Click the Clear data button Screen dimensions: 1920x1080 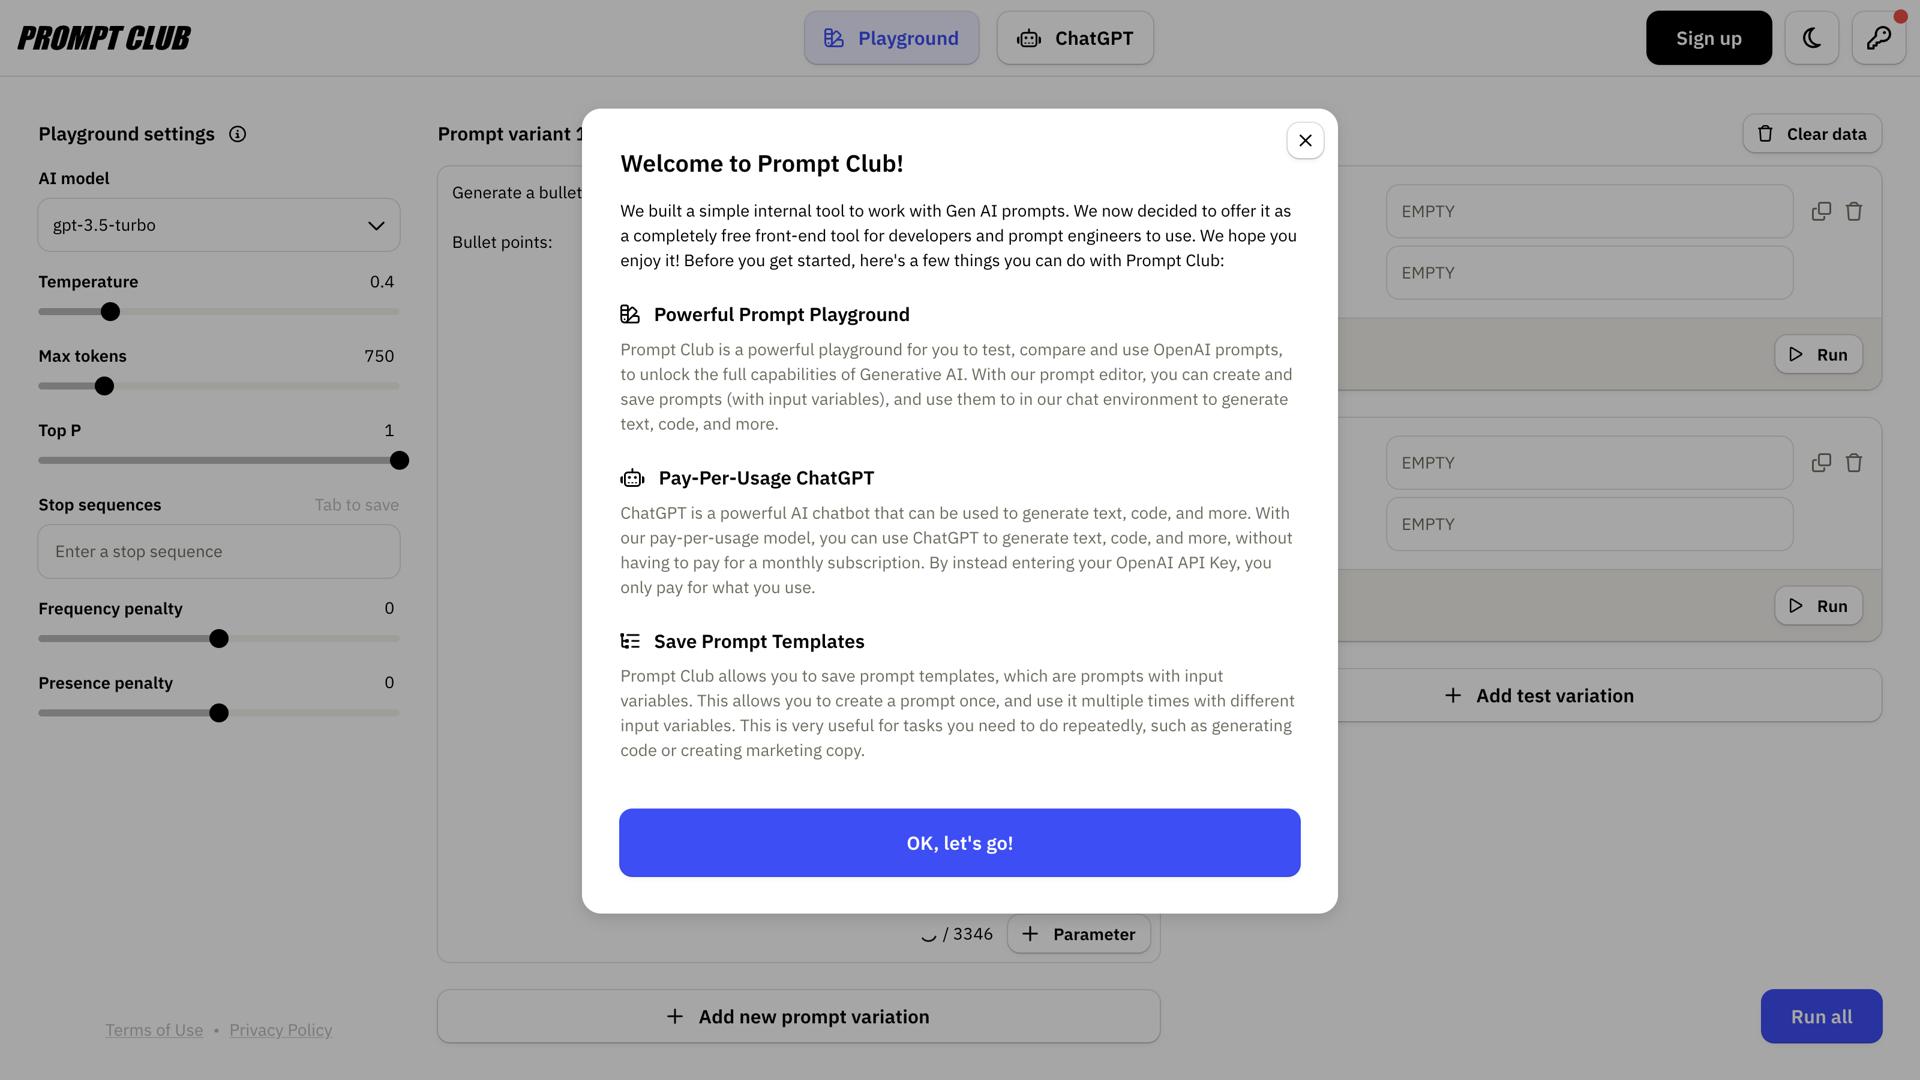(x=1812, y=134)
